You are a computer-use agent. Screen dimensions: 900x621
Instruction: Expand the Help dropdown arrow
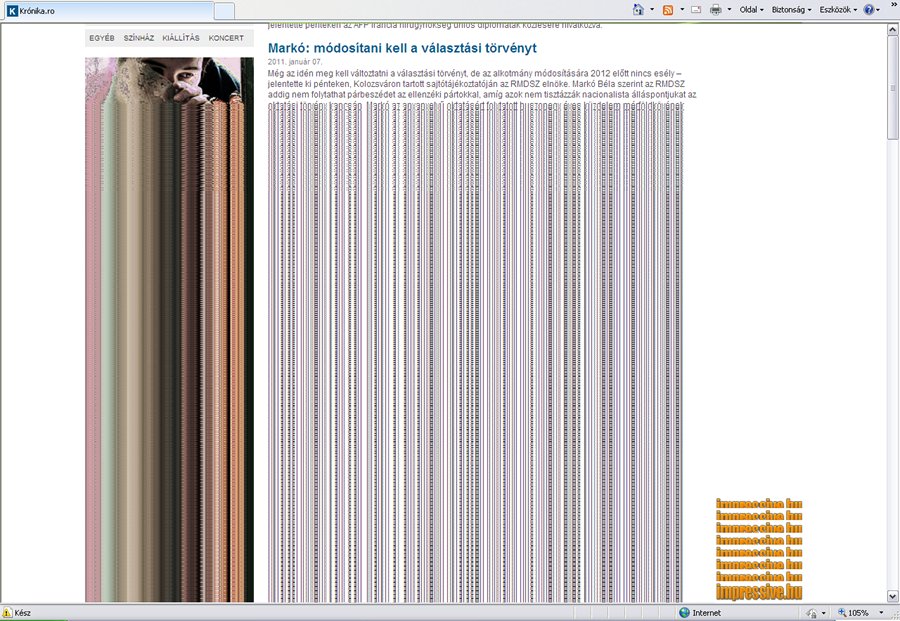pos(878,10)
